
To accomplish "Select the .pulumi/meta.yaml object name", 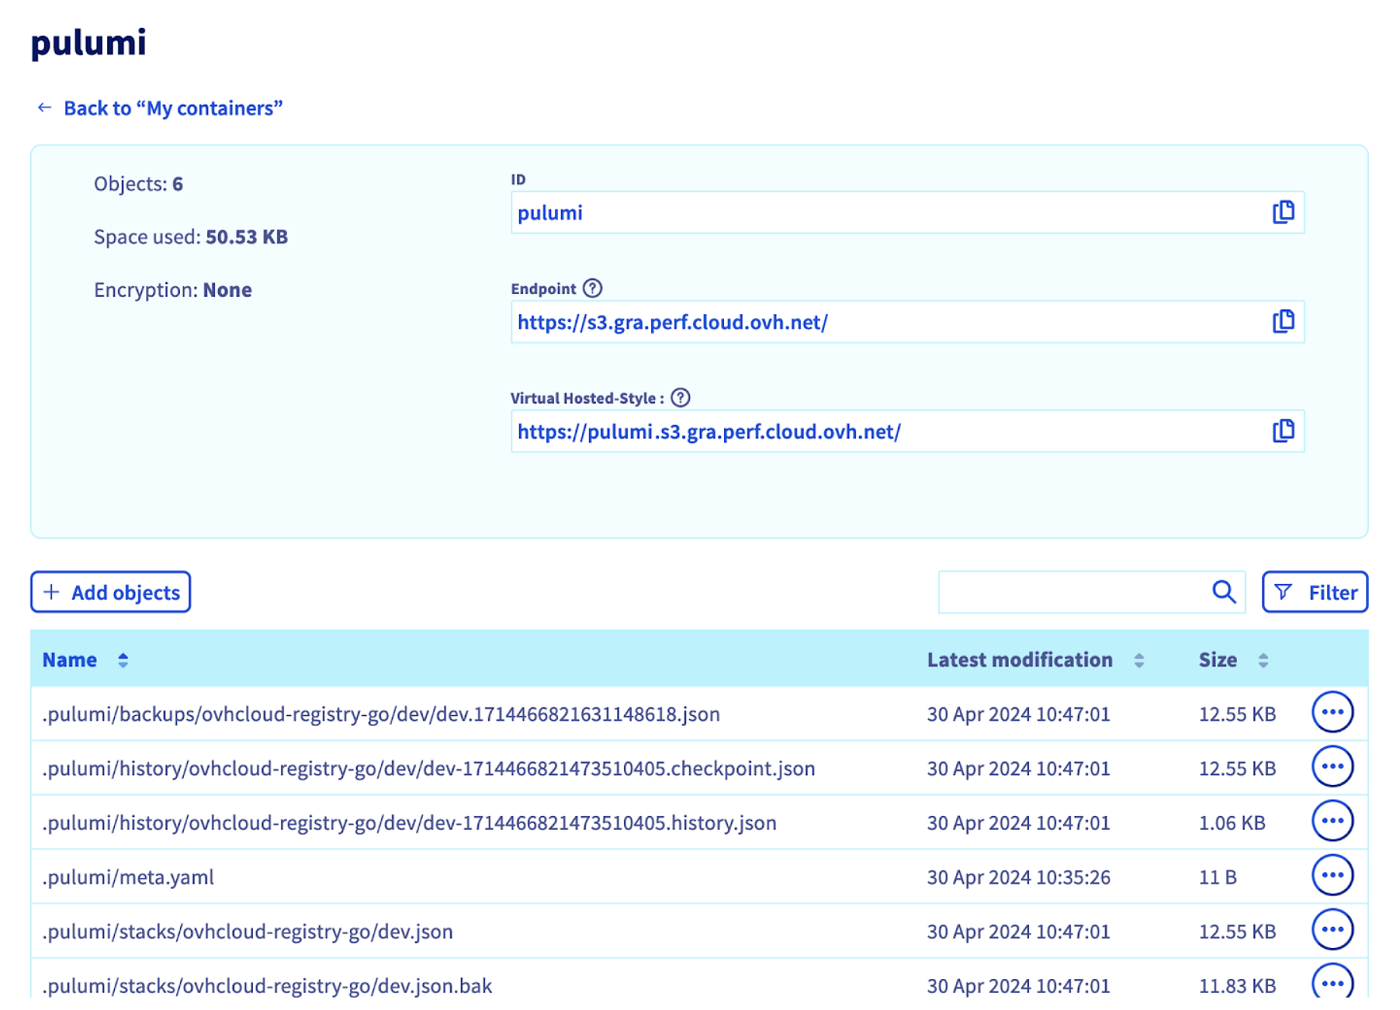I will 128,876.
